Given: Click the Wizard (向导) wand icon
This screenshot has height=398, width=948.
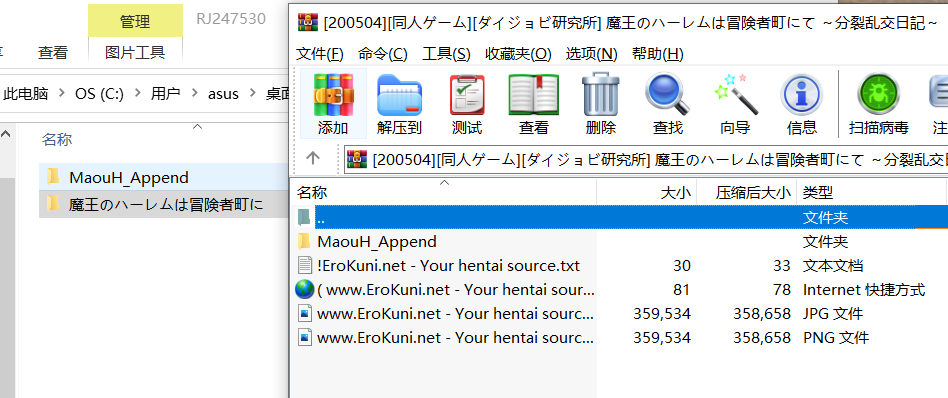Looking at the screenshot, I should point(735,94).
